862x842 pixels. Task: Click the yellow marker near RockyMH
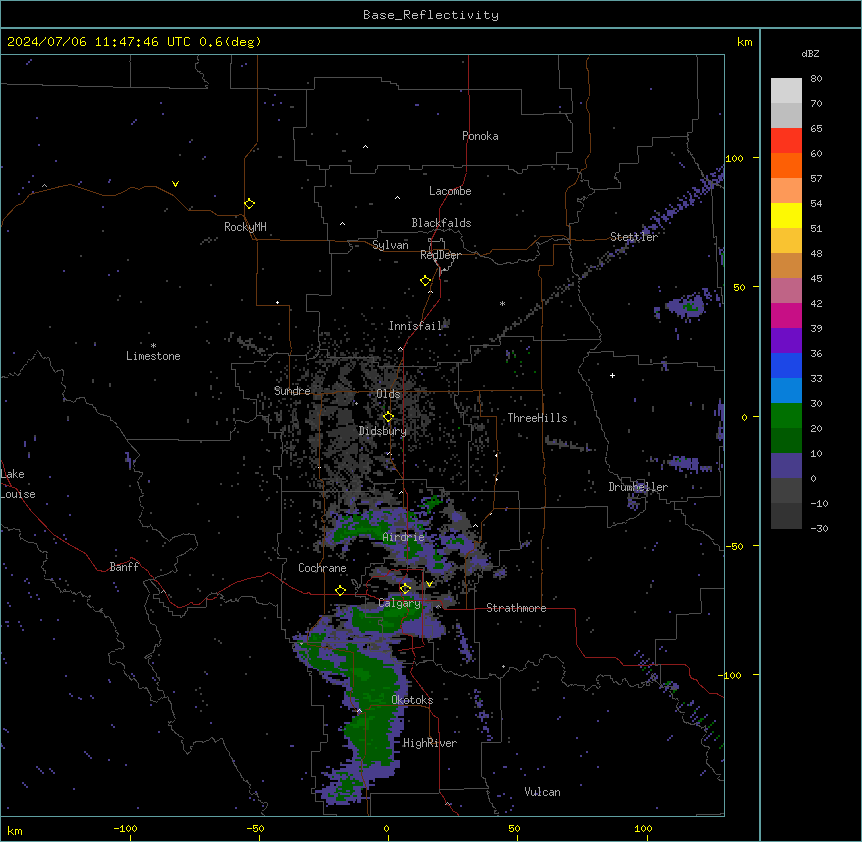click(250, 203)
